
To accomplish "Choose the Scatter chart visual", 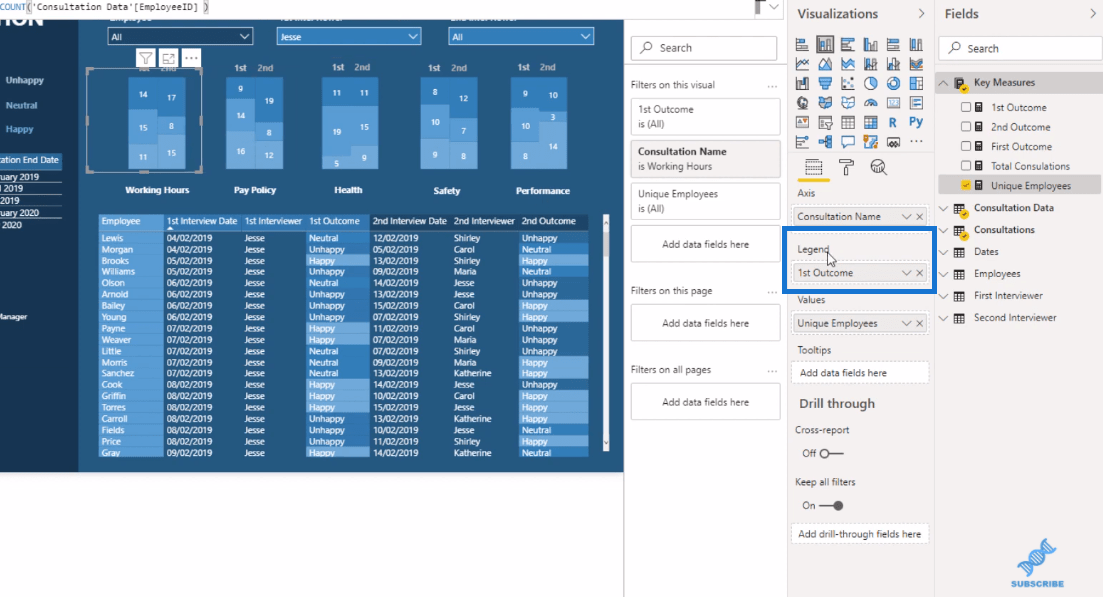I will 848,84.
